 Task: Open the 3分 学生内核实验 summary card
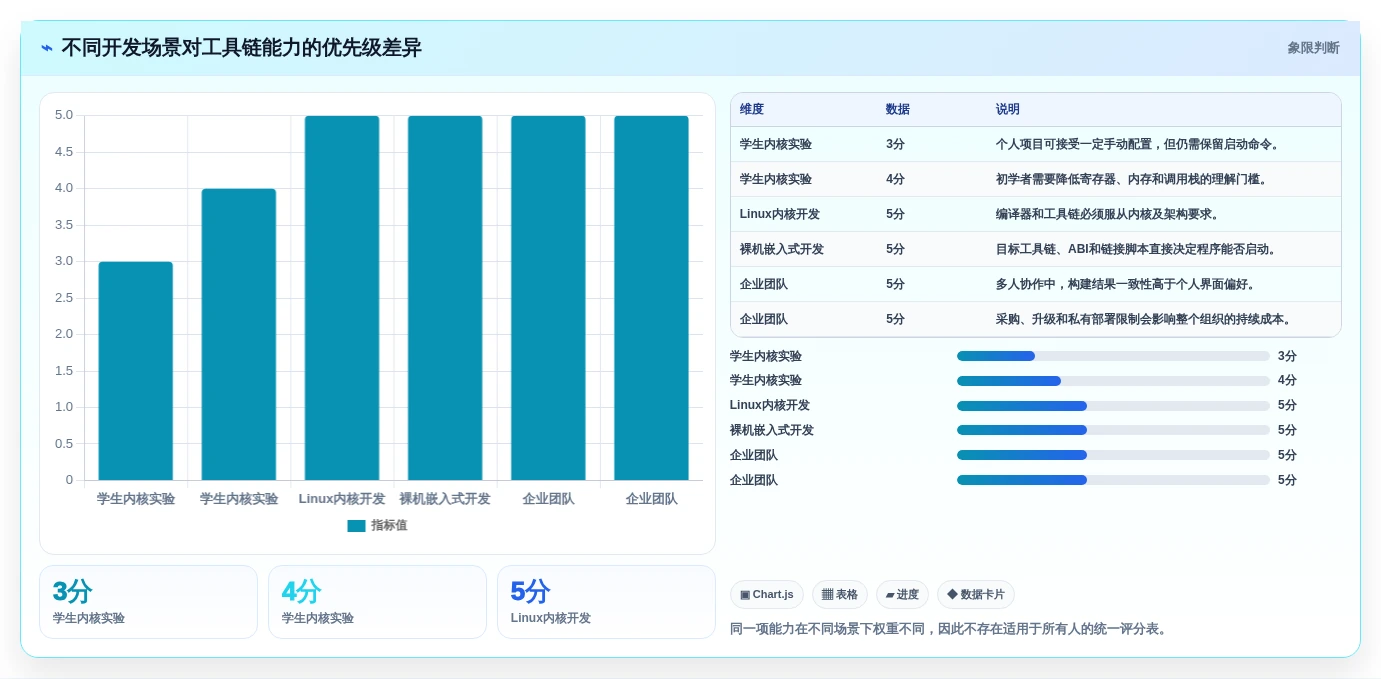click(148, 602)
